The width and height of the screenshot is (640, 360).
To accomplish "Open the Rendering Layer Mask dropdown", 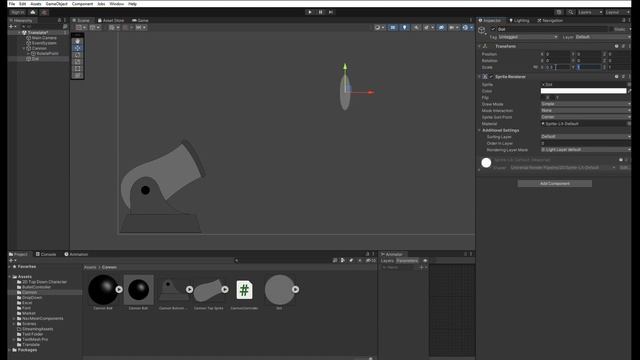I will pyautogui.click(x=586, y=150).
